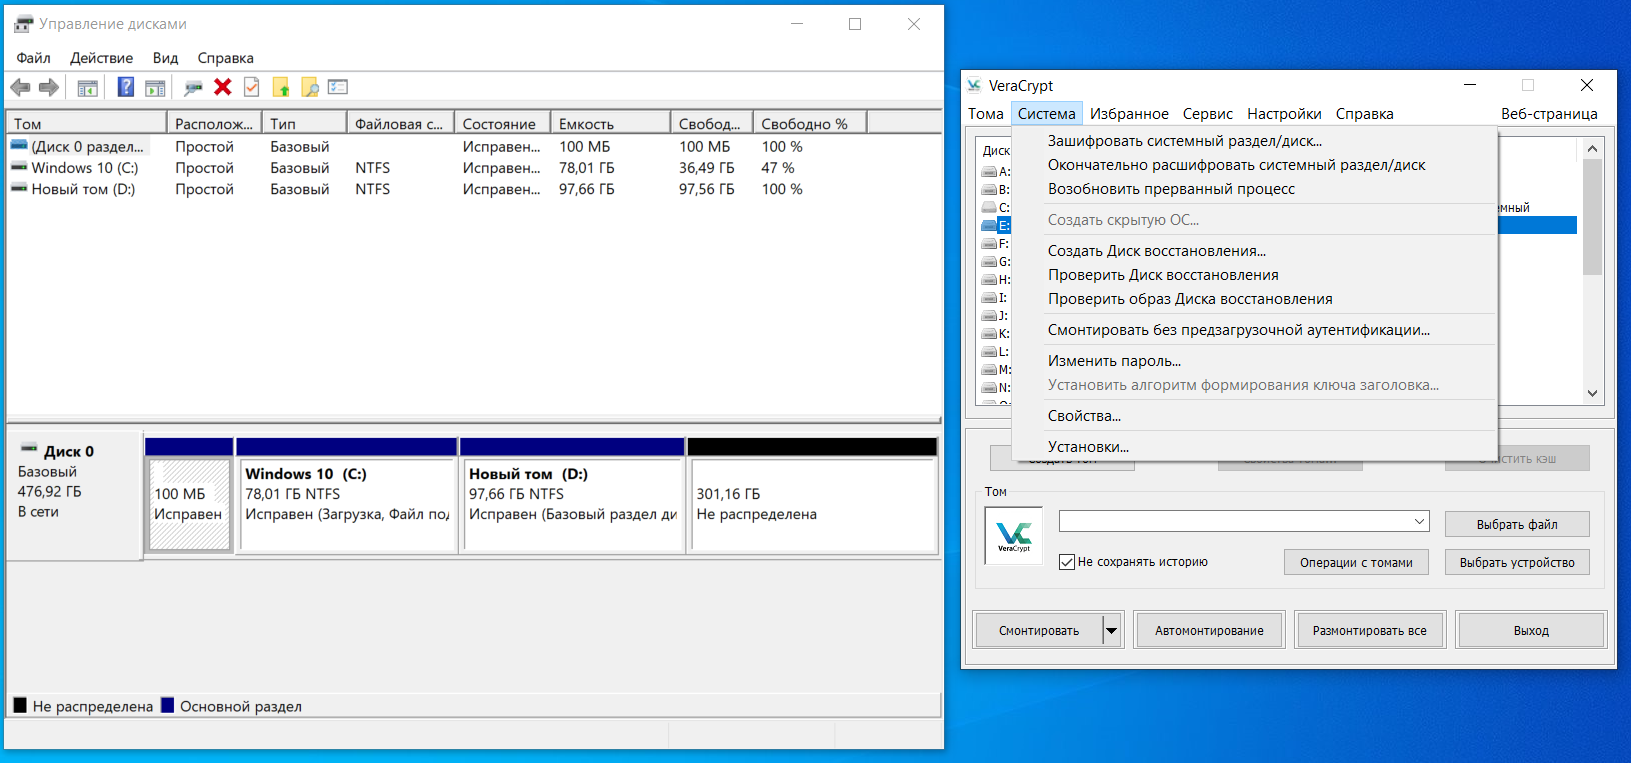Screen dimensions: 1631x763
Task: Toggle the action pane toolbar icon
Action: pyautogui.click(x=155, y=88)
